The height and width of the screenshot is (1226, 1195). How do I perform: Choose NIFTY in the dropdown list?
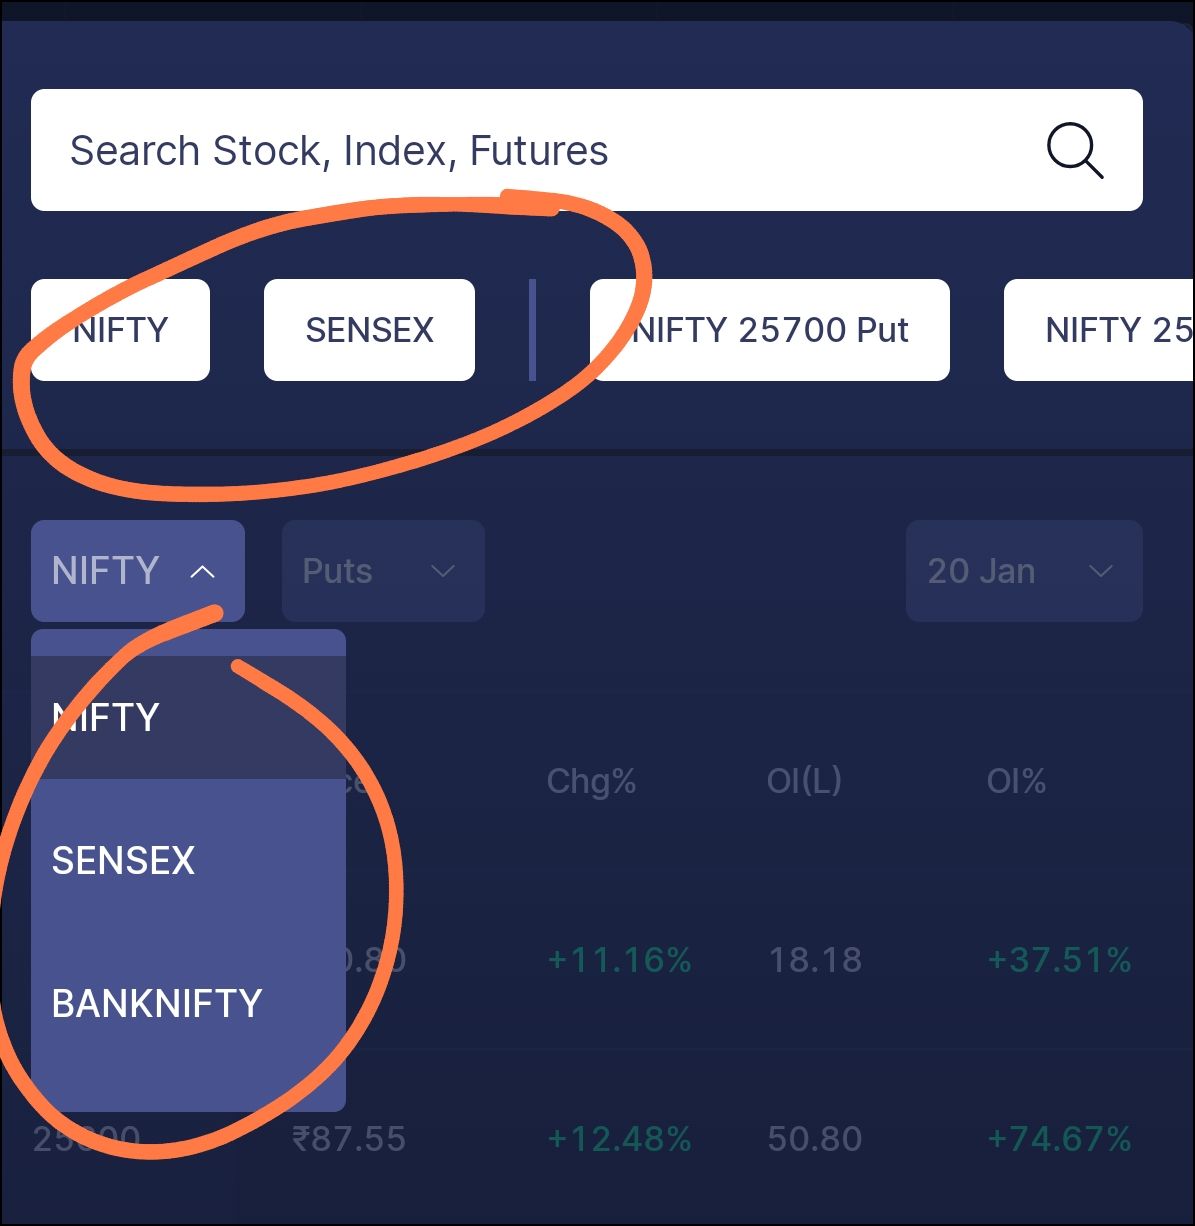coord(188,717)
